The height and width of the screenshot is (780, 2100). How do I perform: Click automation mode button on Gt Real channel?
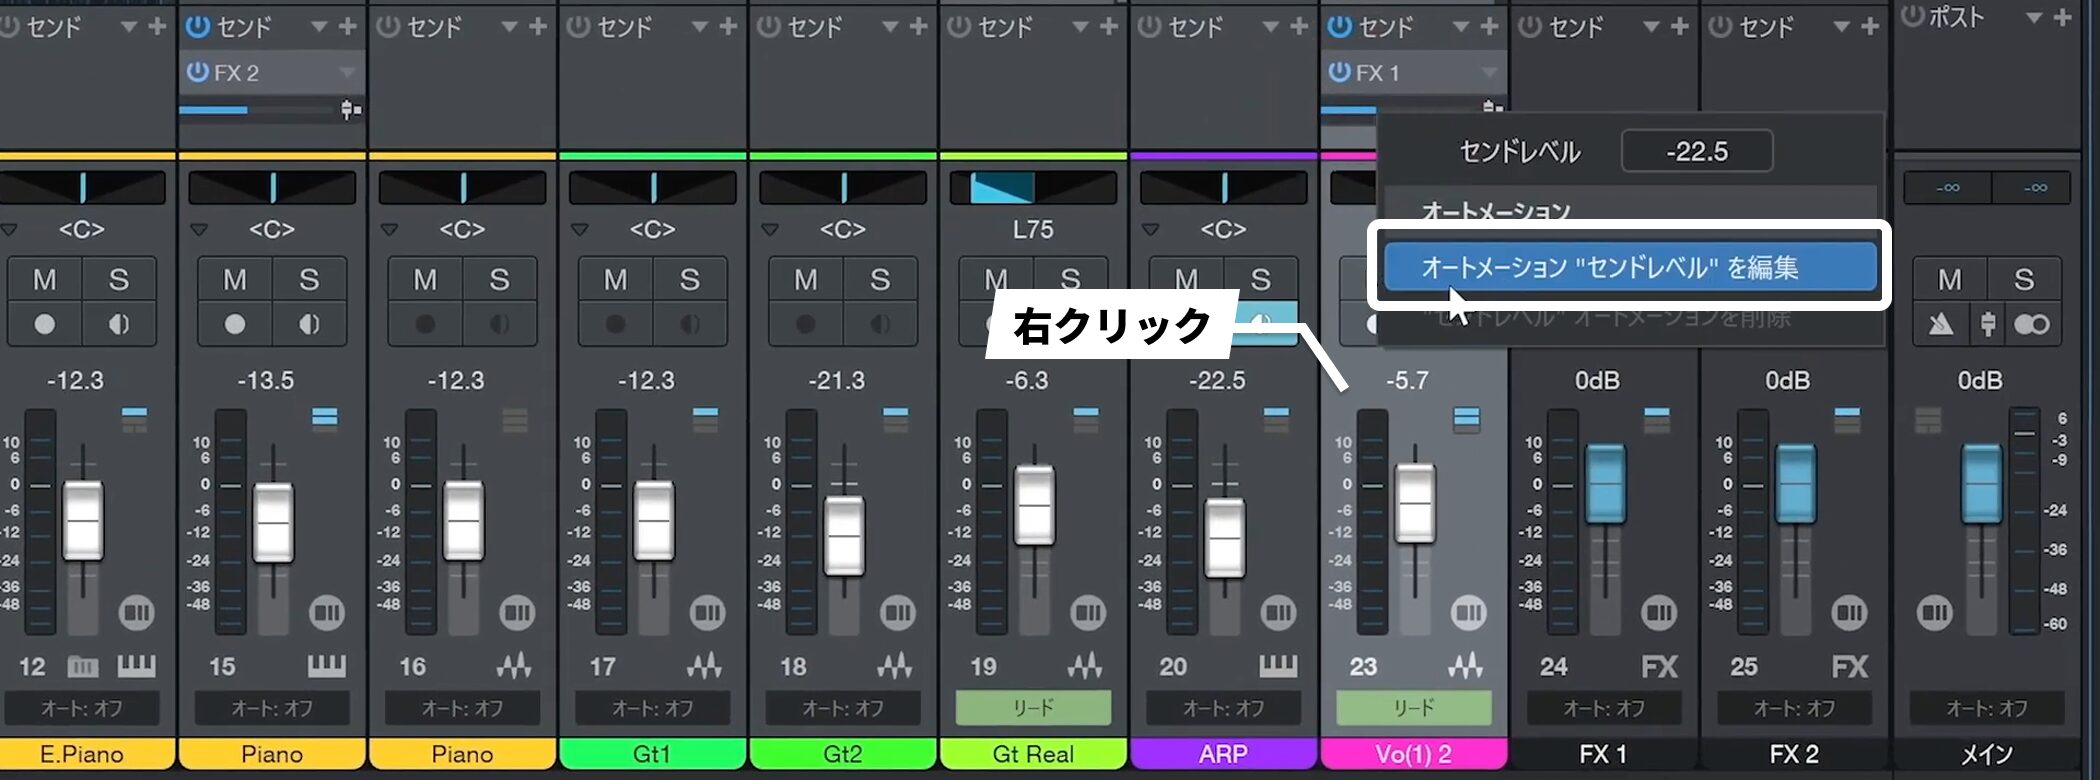click(x=1032, y=708)
